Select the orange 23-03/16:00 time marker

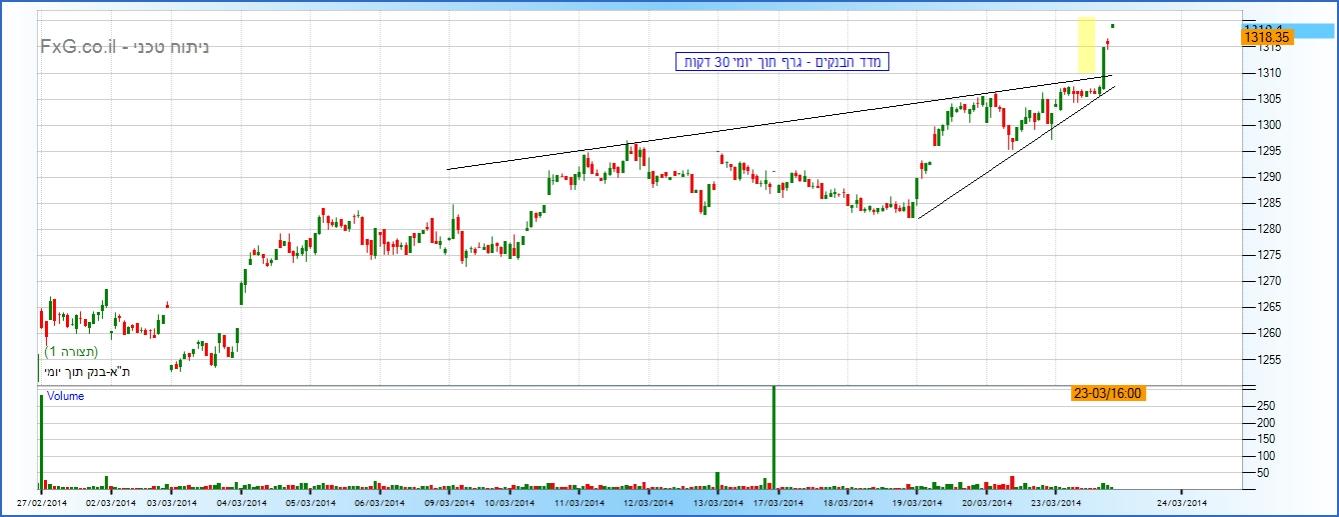(1107, 394)
